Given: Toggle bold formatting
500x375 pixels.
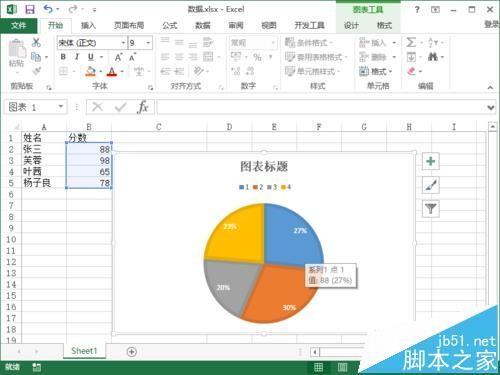Looking at the screenshot, I should click(63, 57).
